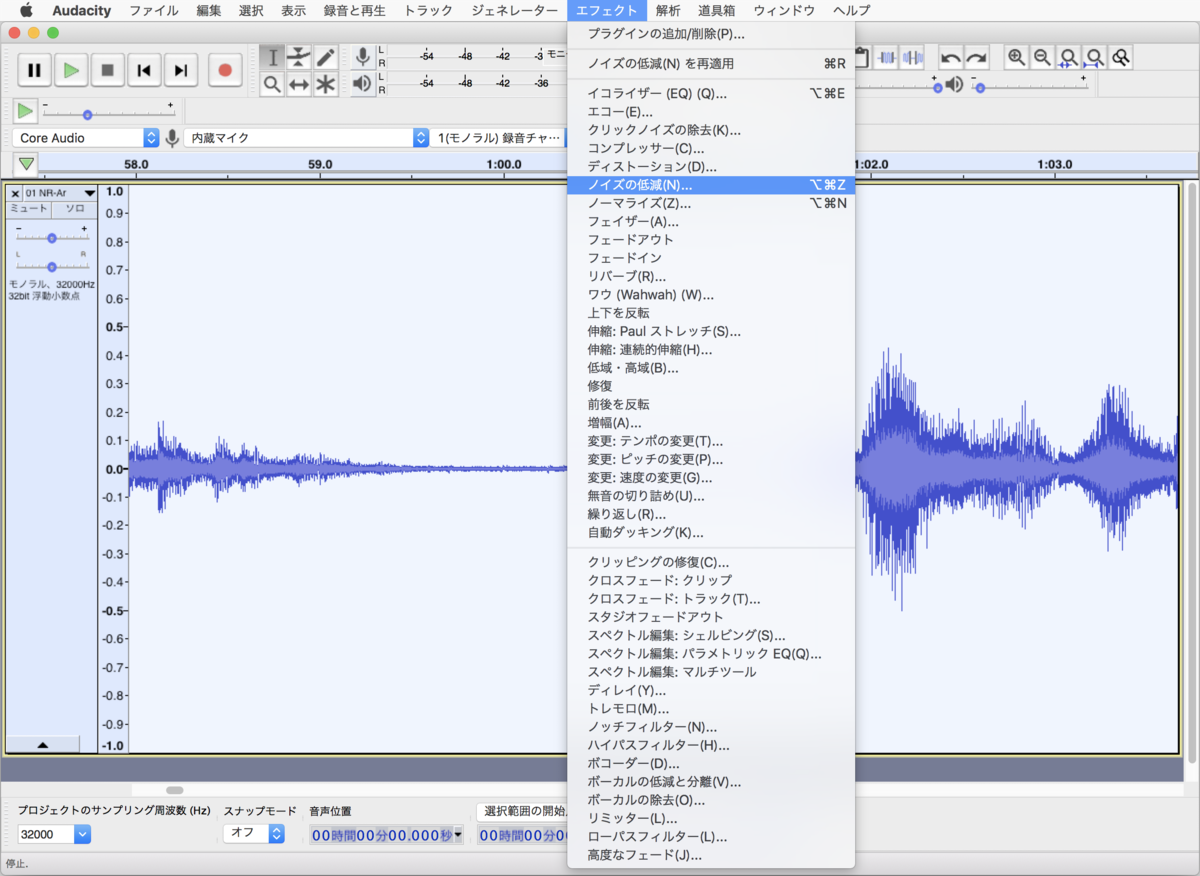Collapse the track with bottom arrow button
Image resolution: width=1200 pixels, height=876 pixels.
(x=42, y=744)
